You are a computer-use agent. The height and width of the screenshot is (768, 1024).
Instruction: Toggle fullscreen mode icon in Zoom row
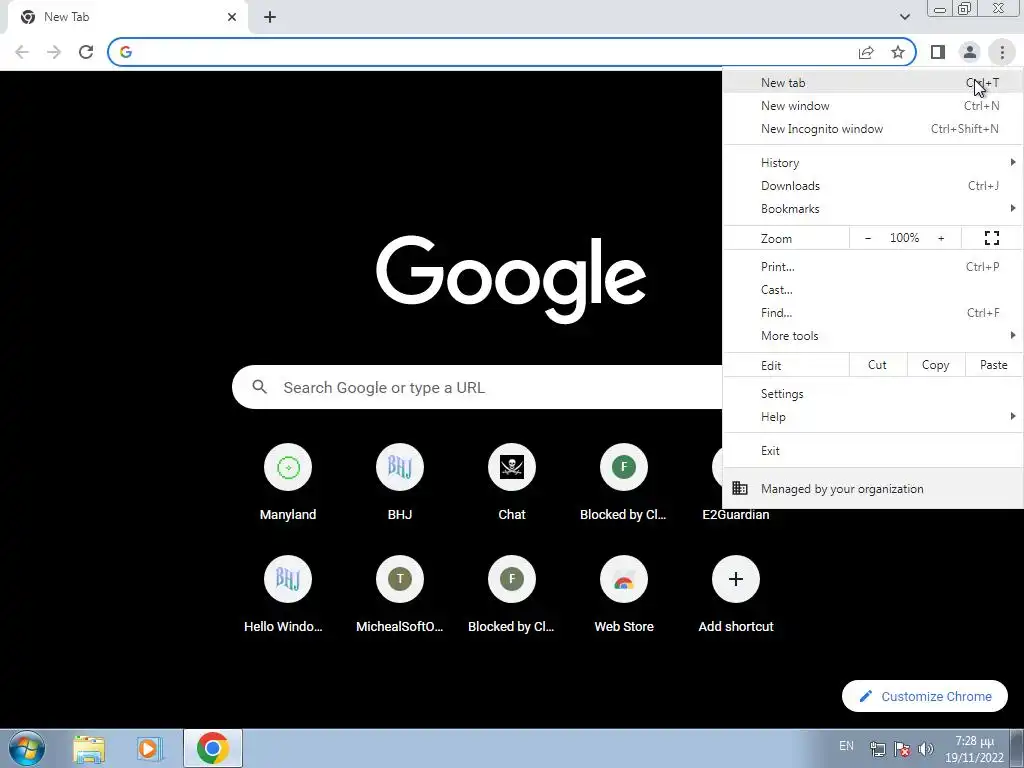pyautogui.click(x=991, y=238)
